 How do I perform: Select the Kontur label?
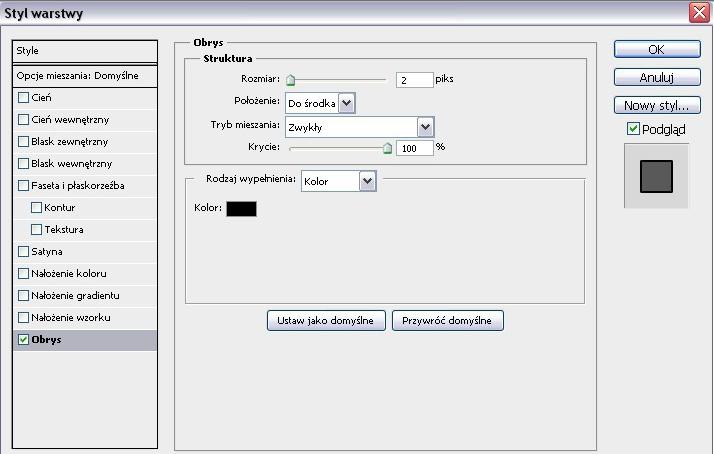point(60,208)
